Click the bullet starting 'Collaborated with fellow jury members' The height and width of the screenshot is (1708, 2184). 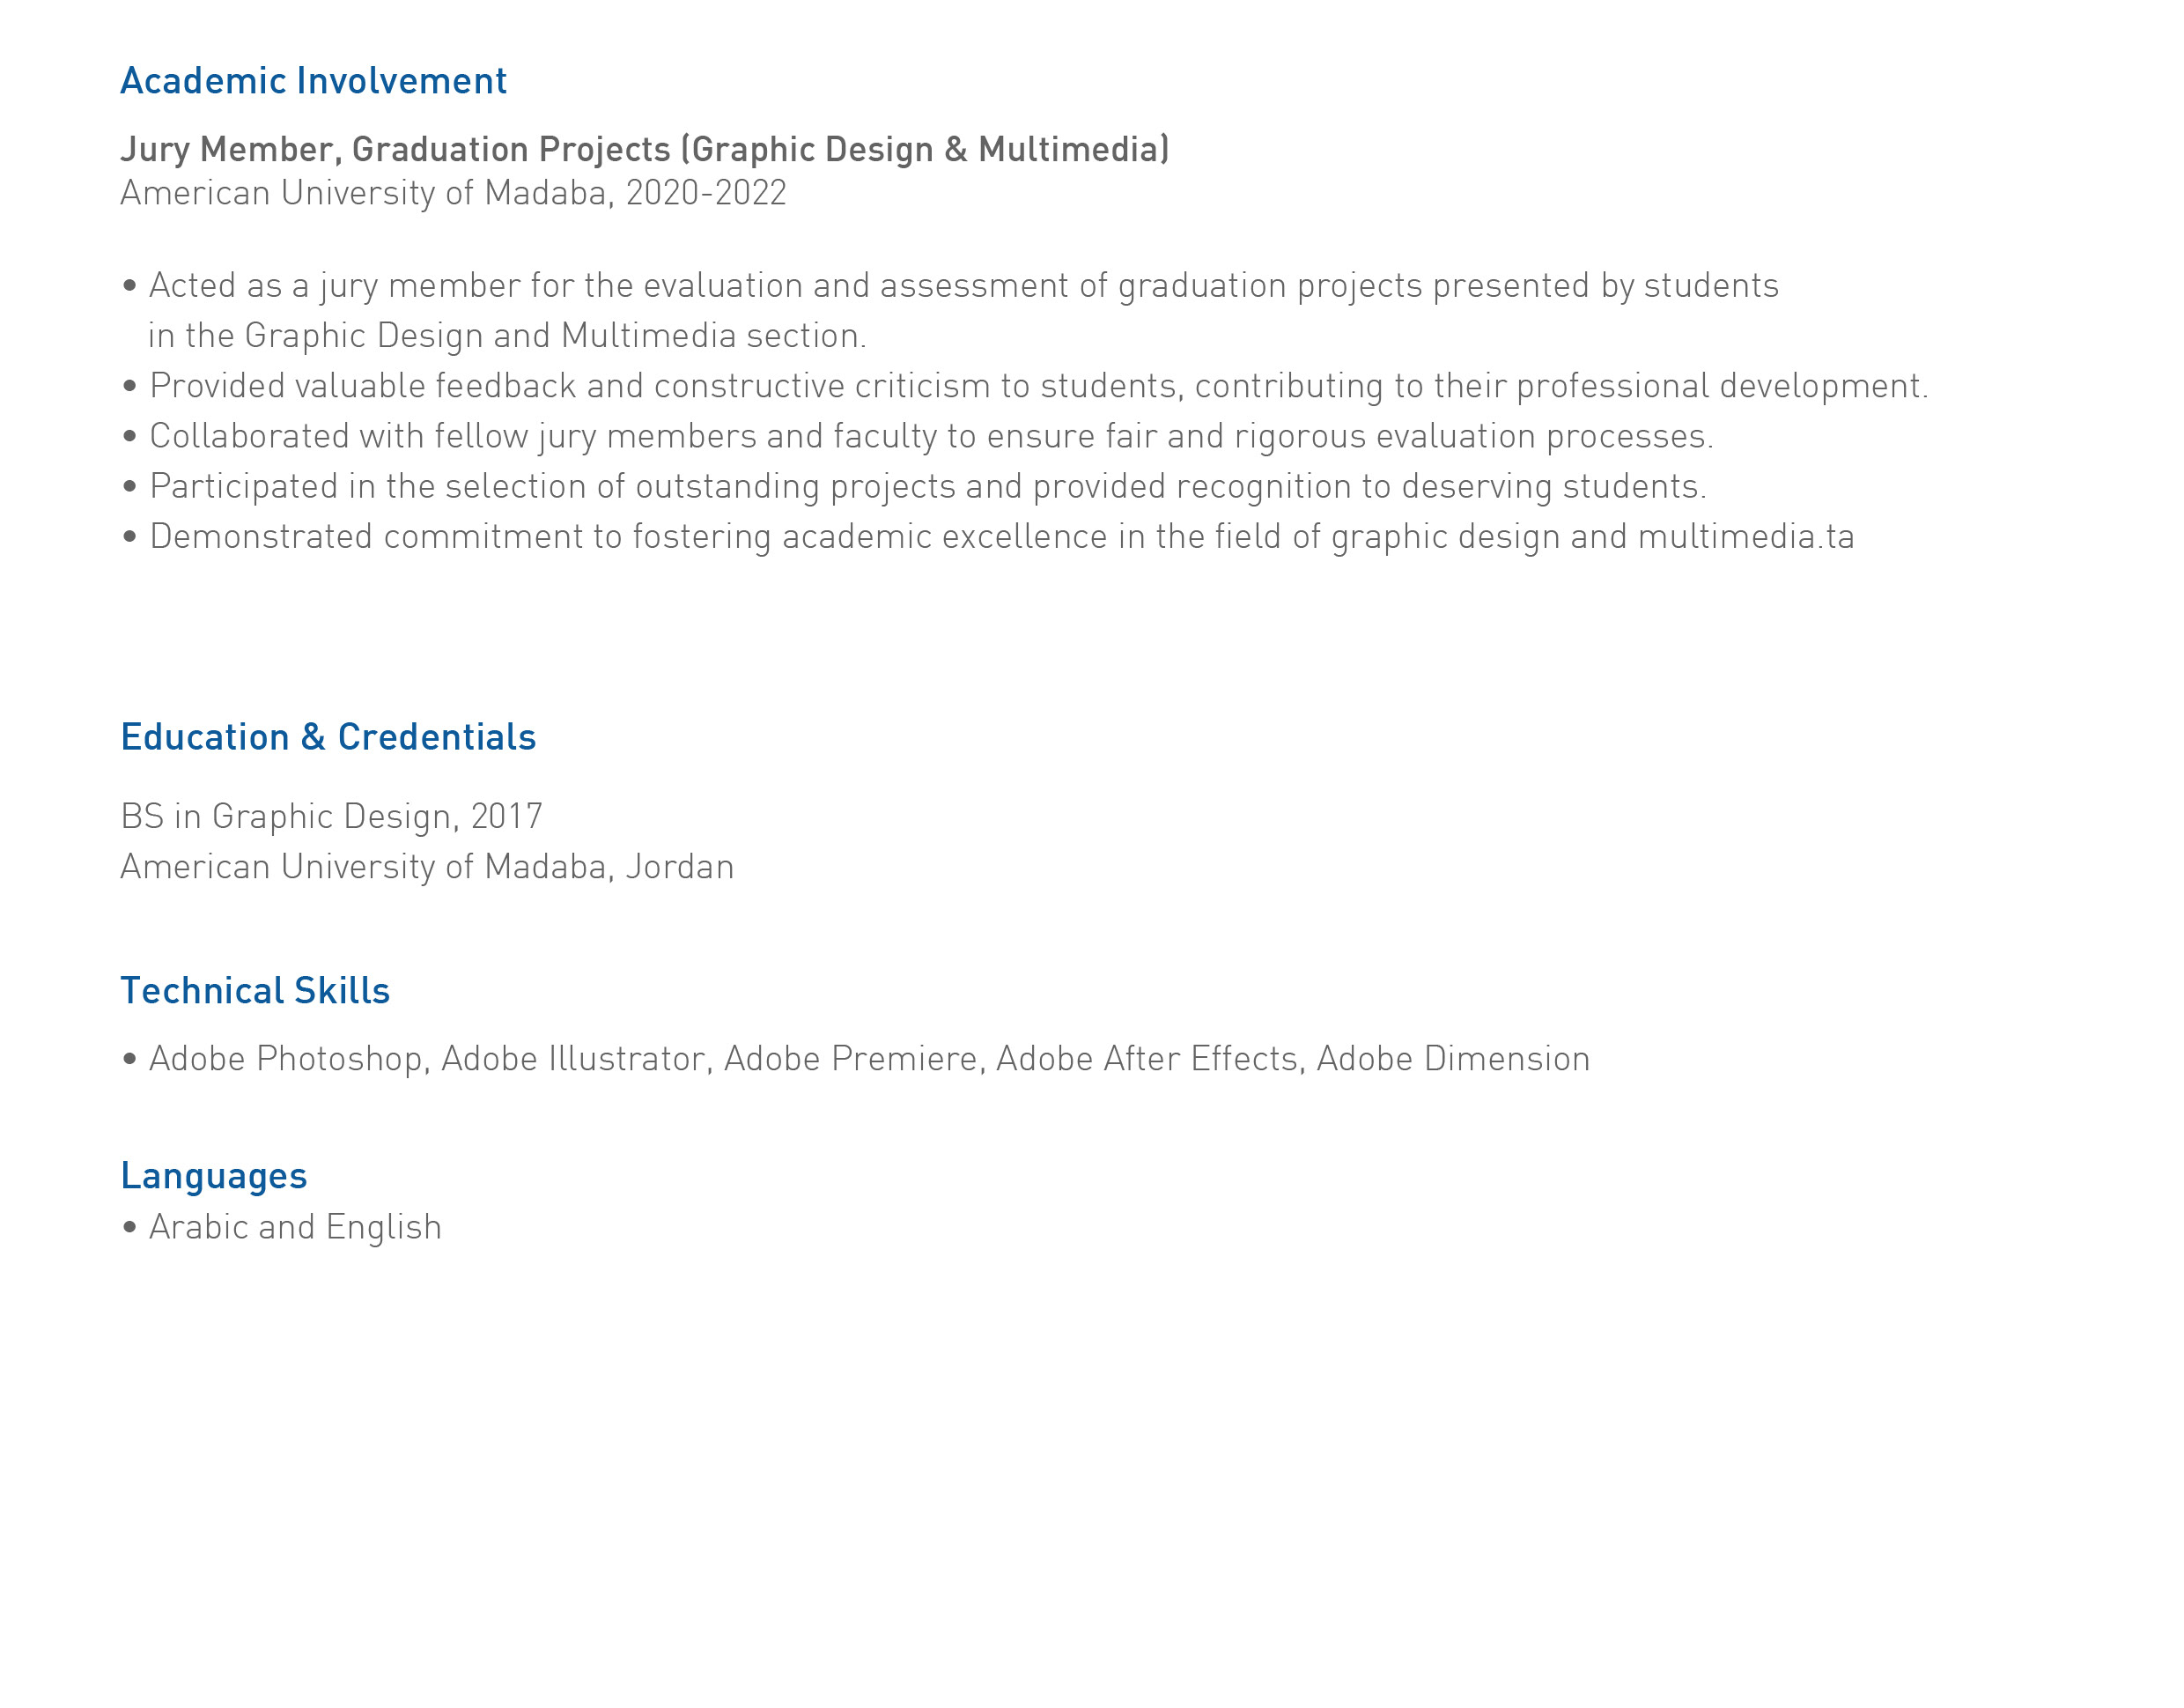pos(930,436)
